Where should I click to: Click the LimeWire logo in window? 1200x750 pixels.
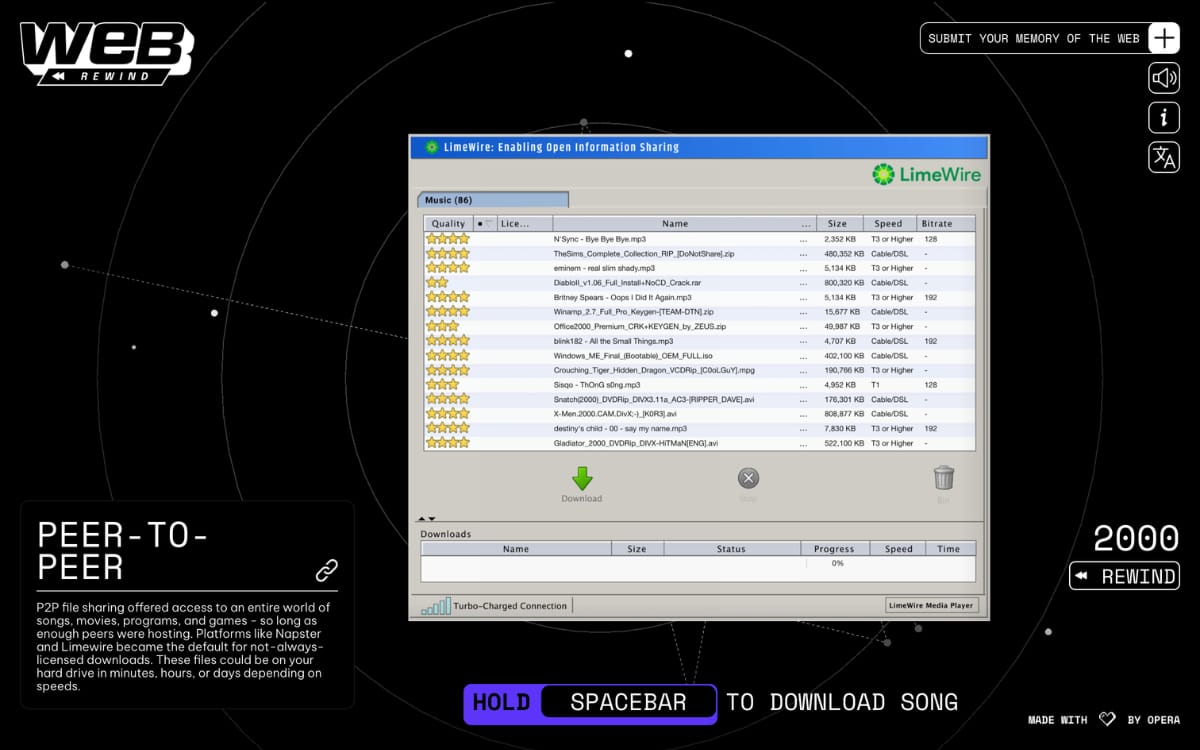click(x=927, y=175)
